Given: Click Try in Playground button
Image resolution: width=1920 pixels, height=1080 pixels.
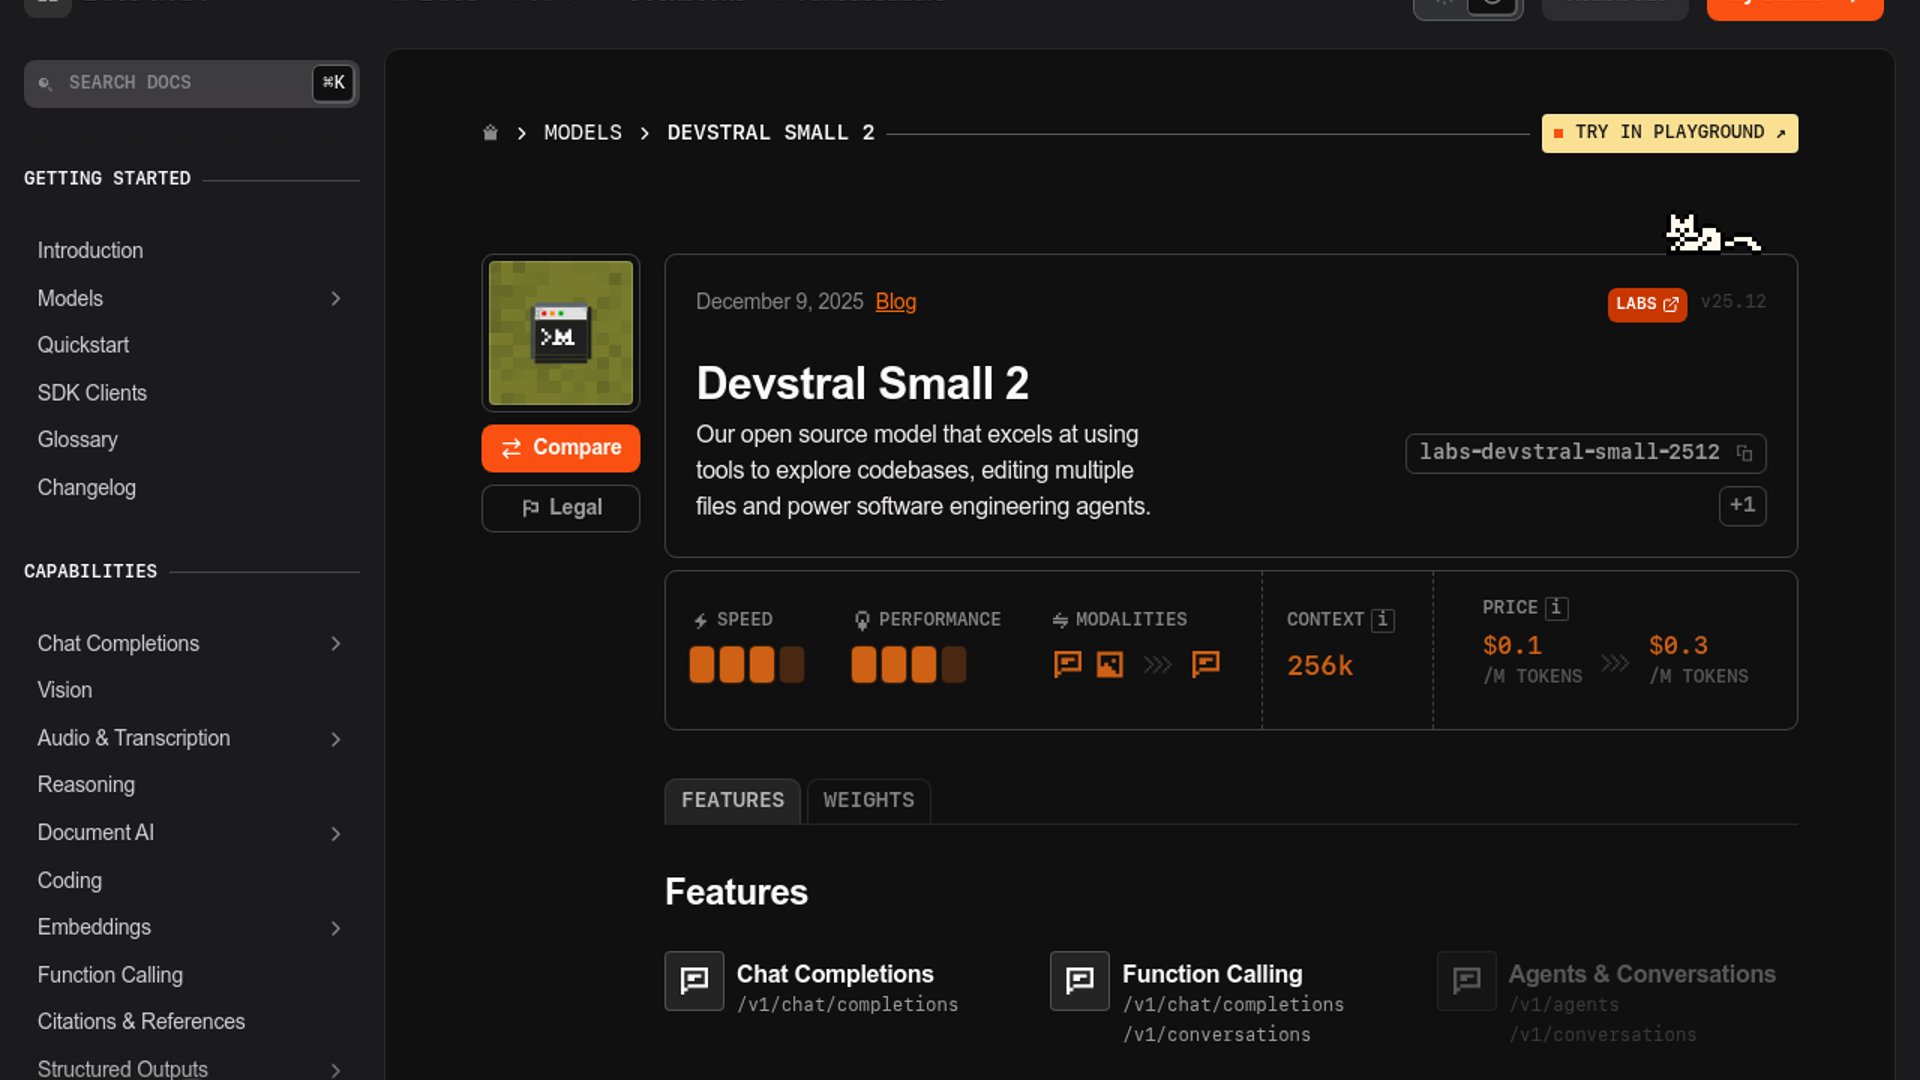Looking at the screenshot, I should [1669, 133].
